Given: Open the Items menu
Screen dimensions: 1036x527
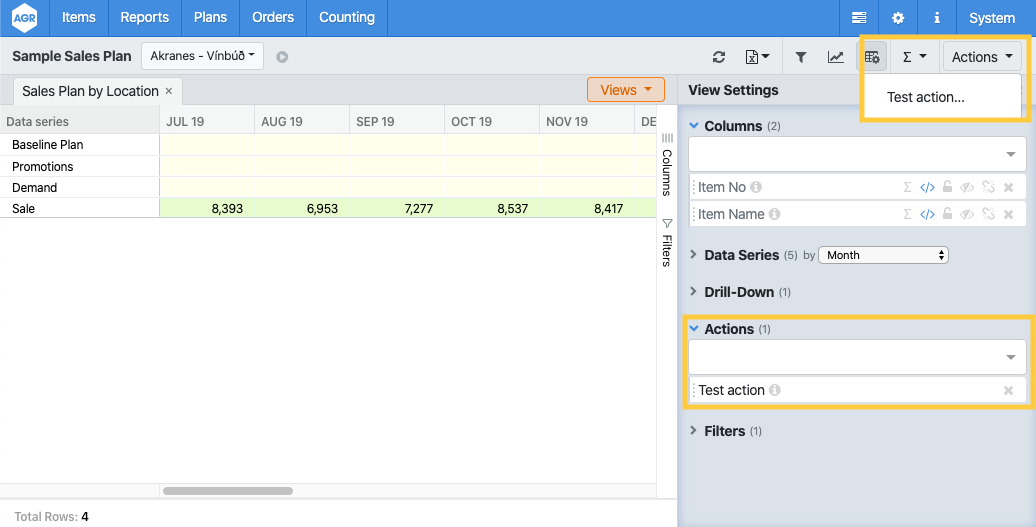Looking at the screenshot, I should (x=79, y=18).
